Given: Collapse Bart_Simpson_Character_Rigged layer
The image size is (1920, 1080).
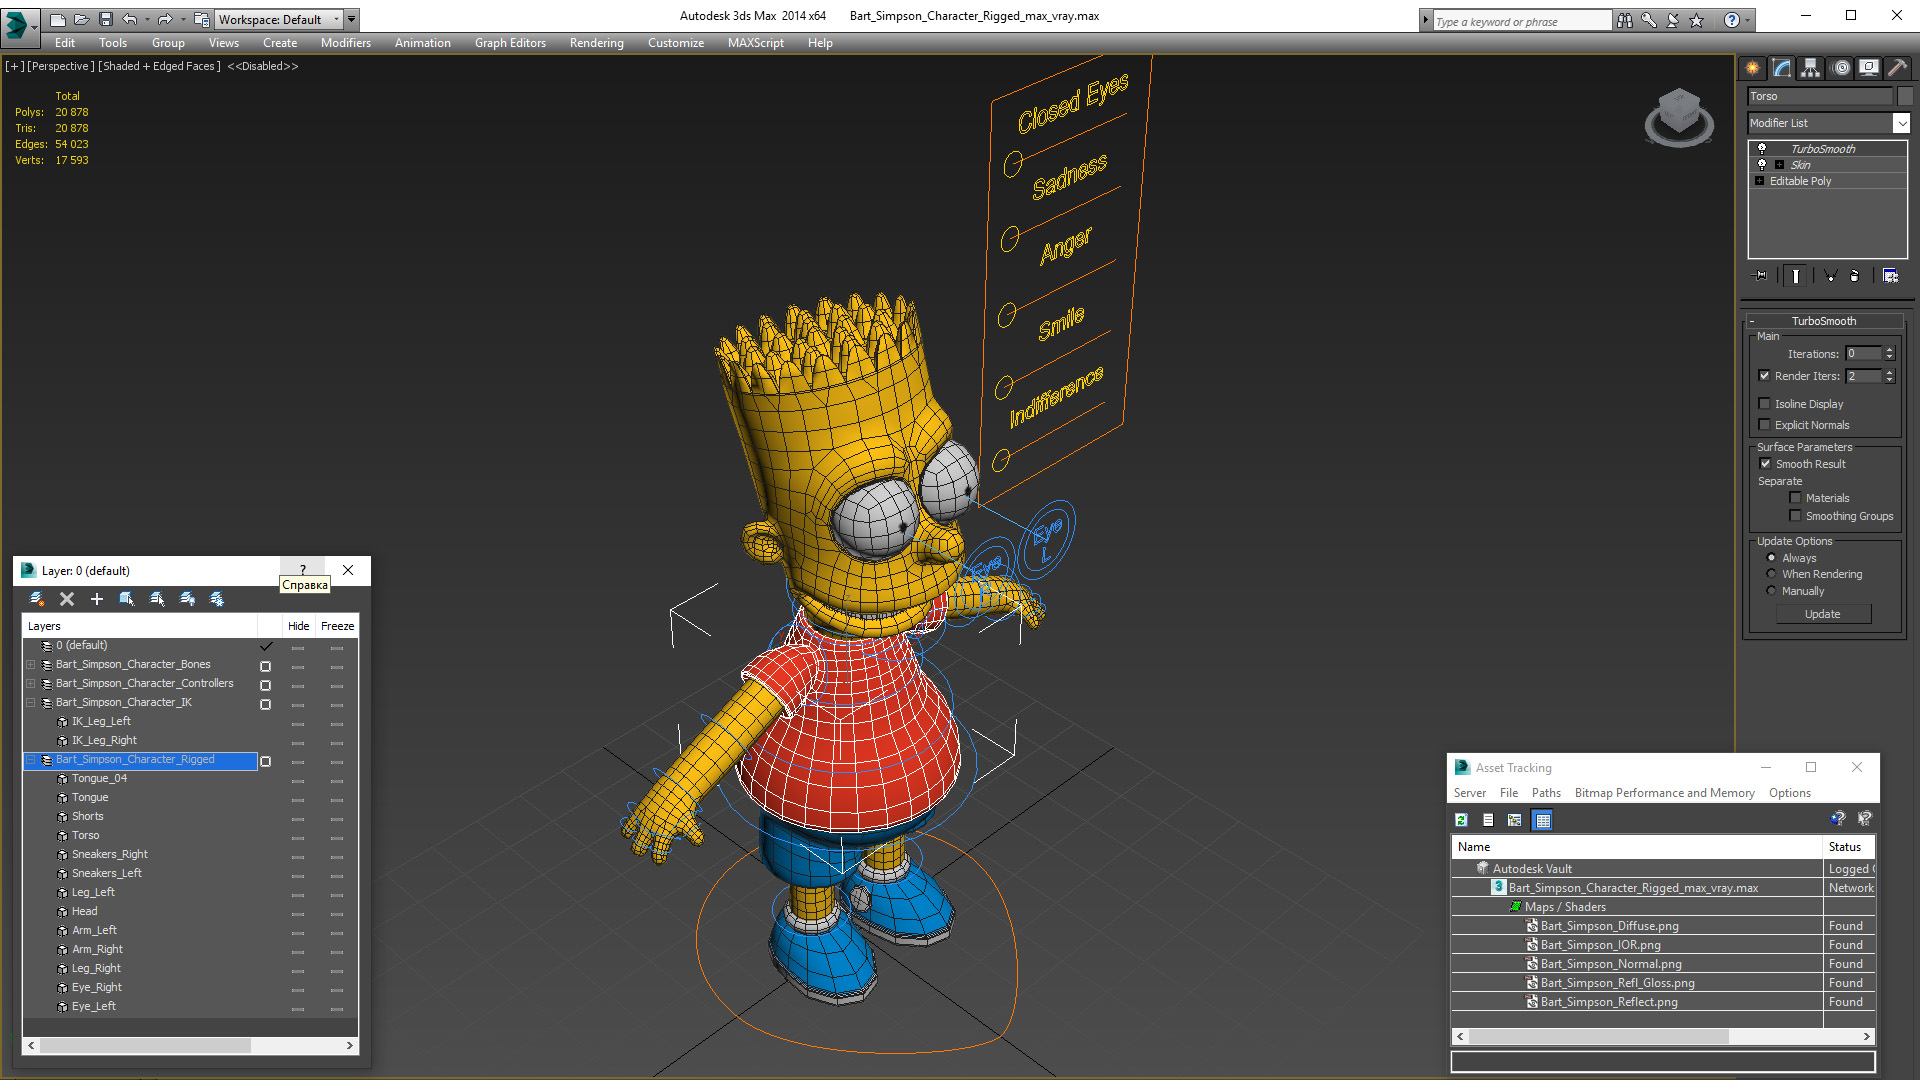Looking at the screenshot, I should click(31, 760).
